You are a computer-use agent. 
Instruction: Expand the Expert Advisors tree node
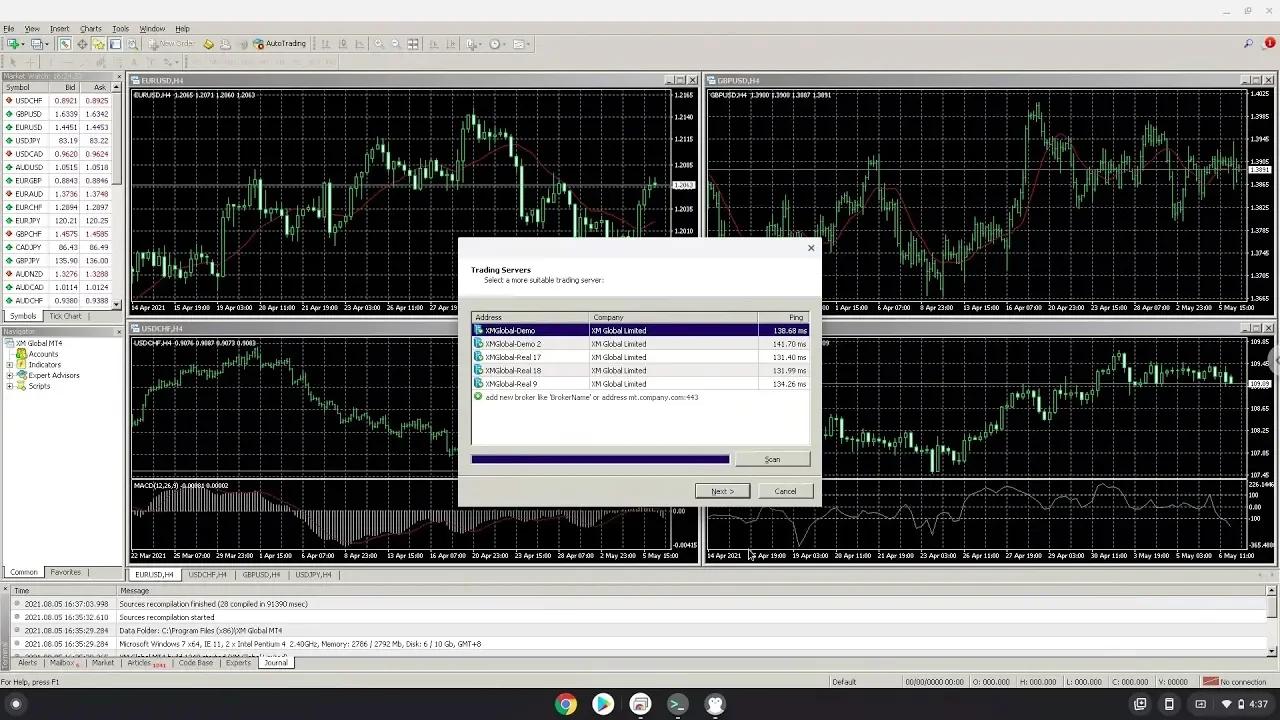pos(10,375)
